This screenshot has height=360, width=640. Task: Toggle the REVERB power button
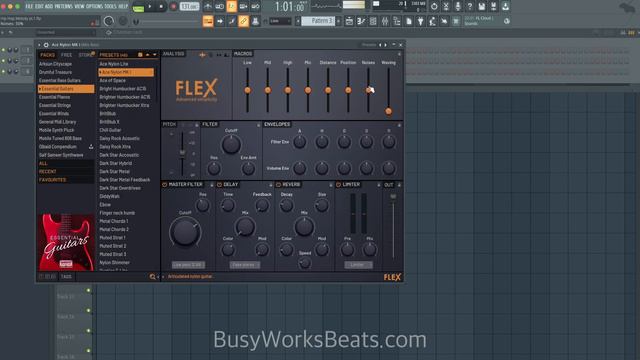[x=278, y=185]
